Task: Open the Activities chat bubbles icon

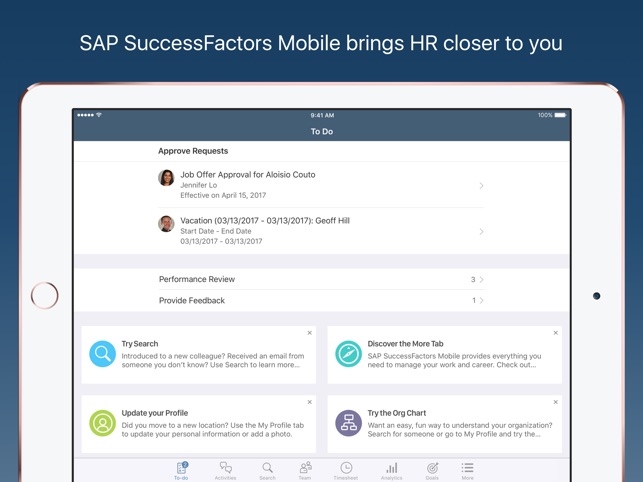Action: (x=226, y=468)
